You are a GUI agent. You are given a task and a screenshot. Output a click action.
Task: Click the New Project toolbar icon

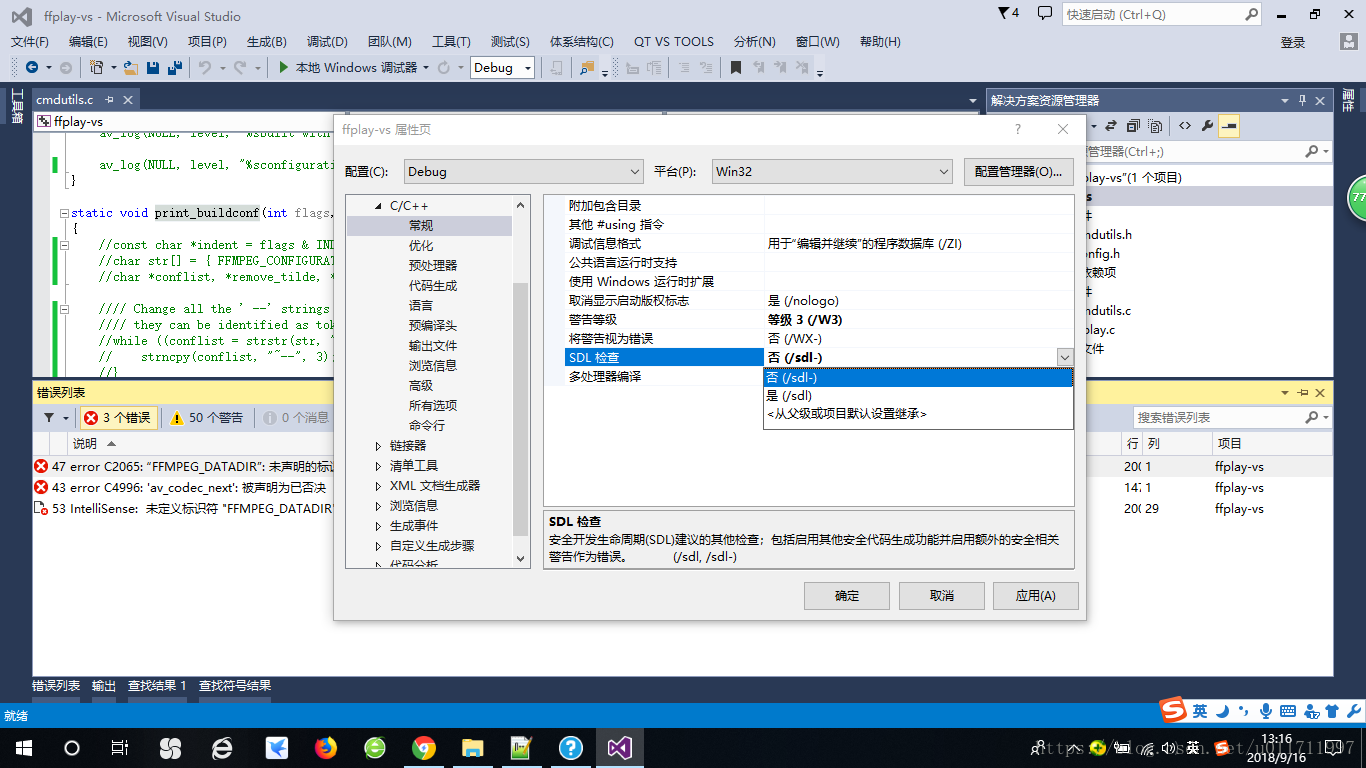click(96, 67)
